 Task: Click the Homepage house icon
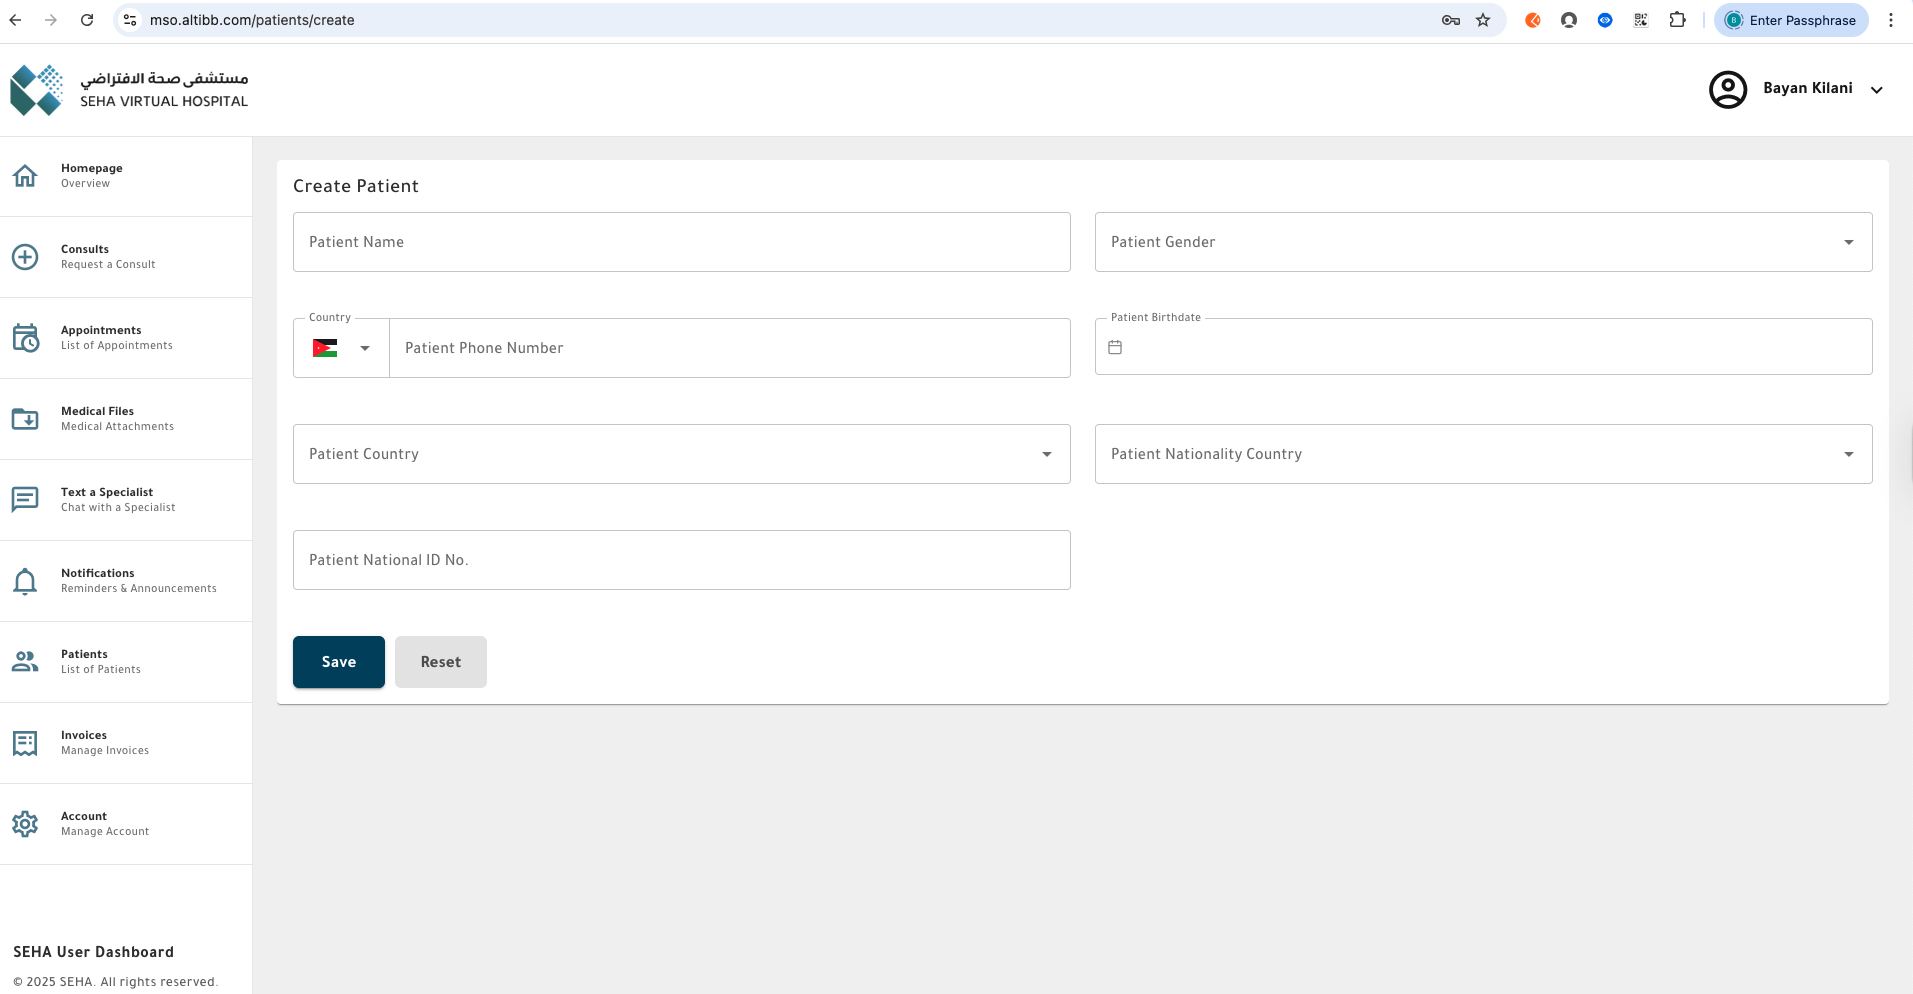coord(25,176)
